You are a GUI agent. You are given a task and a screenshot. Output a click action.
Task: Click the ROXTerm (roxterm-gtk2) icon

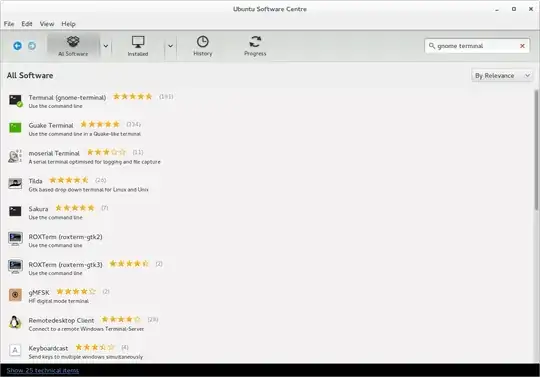[x=15, y=239]
